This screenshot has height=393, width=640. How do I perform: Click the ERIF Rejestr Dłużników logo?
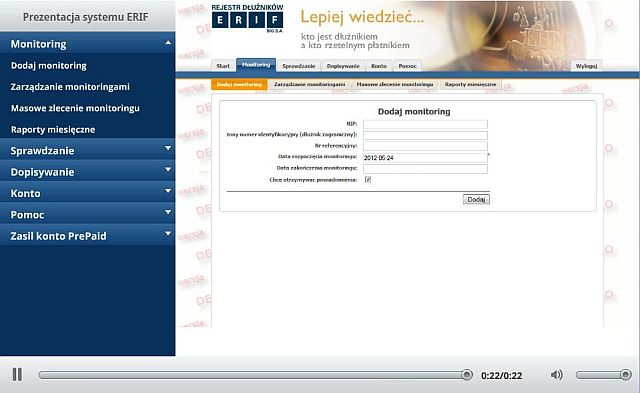247,18
